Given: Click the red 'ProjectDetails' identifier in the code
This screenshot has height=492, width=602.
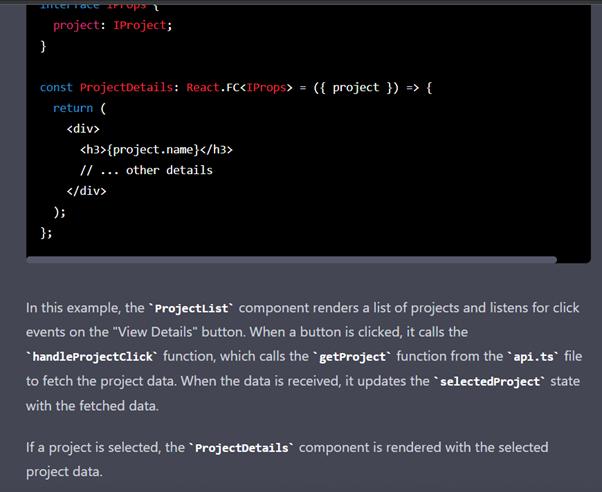Looking at the screenshot, I should click(x=126, y=88).
